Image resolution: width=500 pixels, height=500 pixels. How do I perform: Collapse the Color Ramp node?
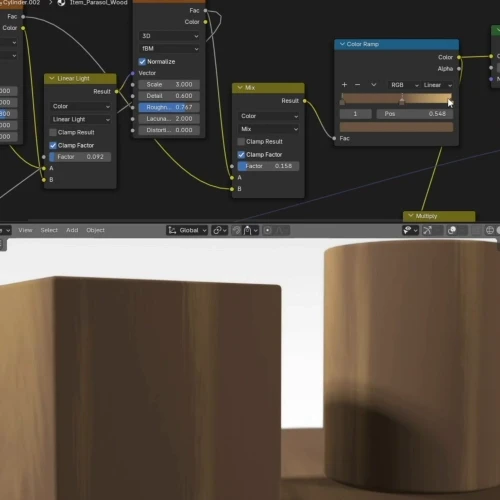pyautogui.click(x=342, y=44)
